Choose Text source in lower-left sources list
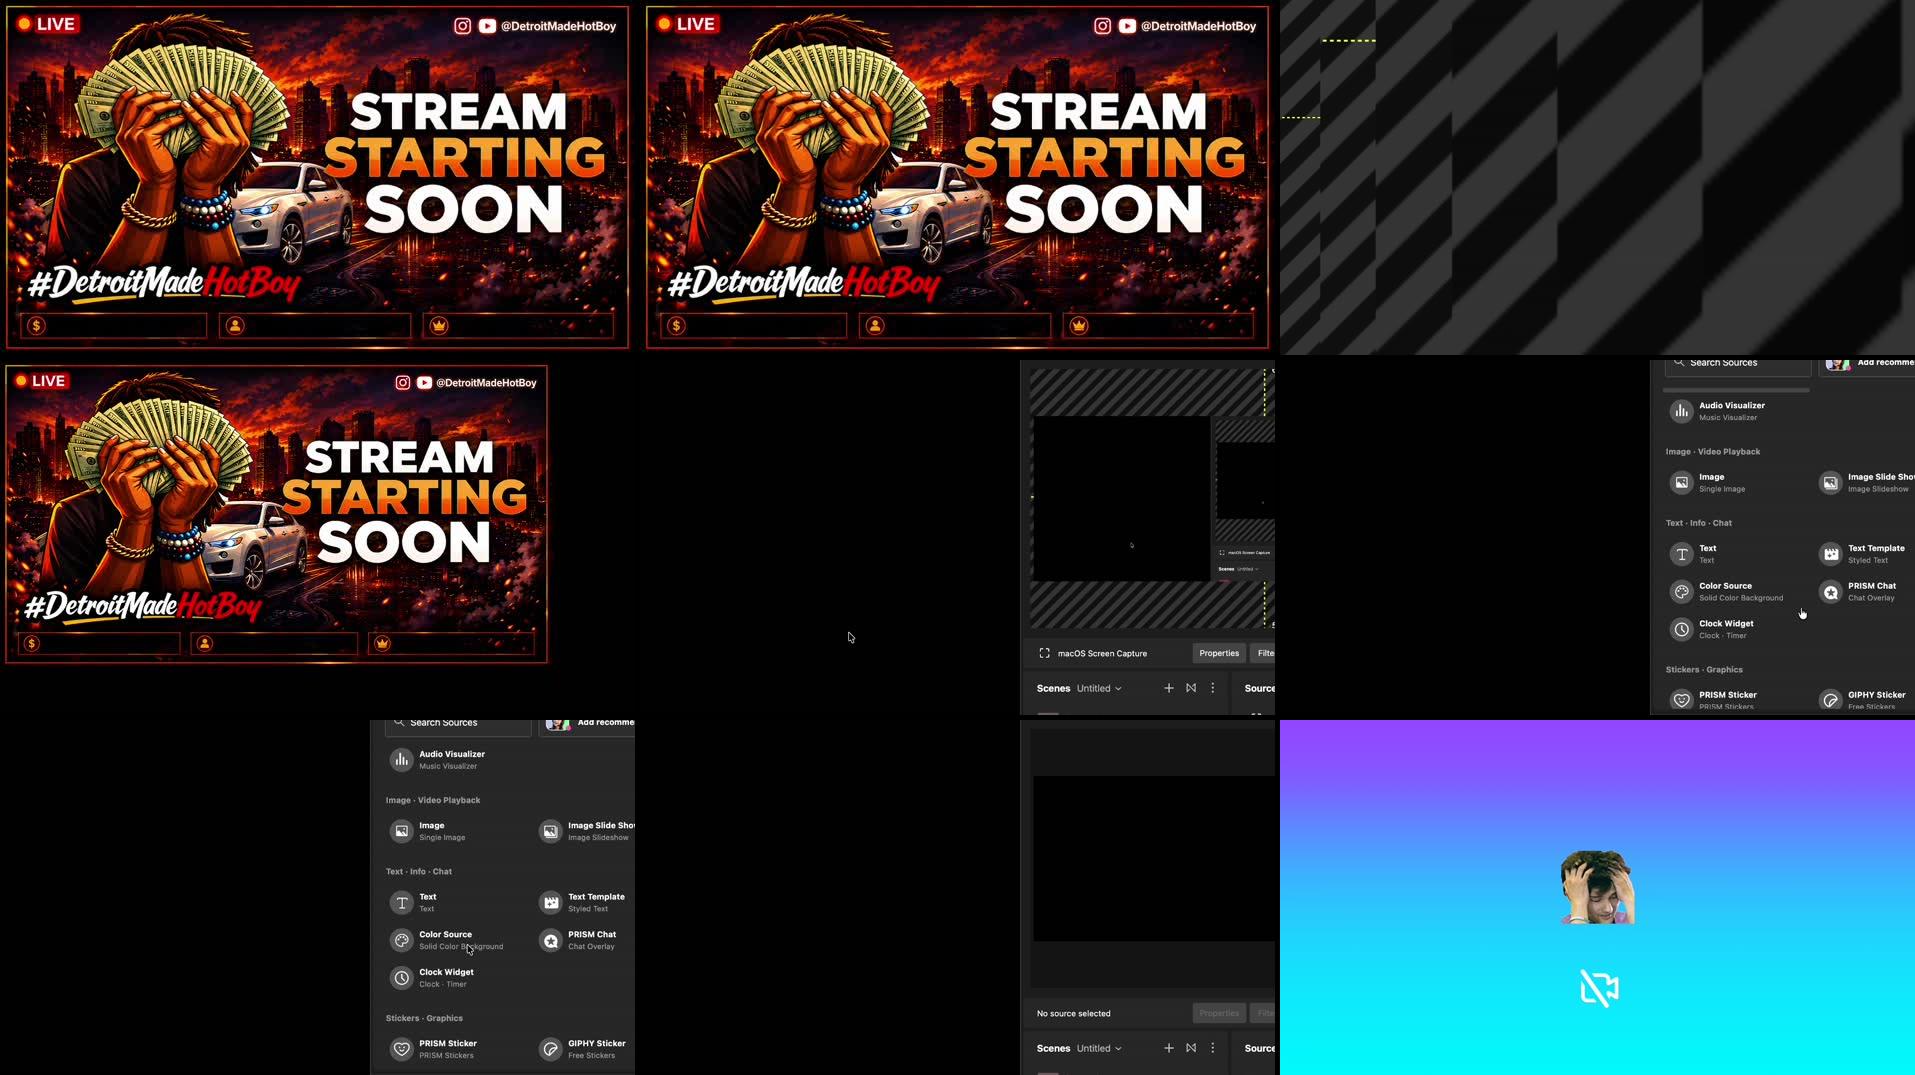The height and width of the screenshot is (1075, 1915). point(413,903)
